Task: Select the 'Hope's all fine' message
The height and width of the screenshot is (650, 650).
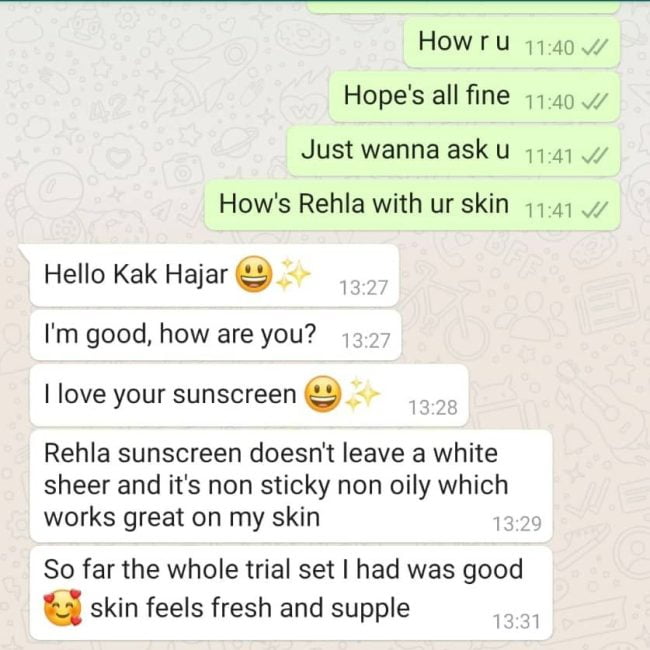Action: point(475,97)
